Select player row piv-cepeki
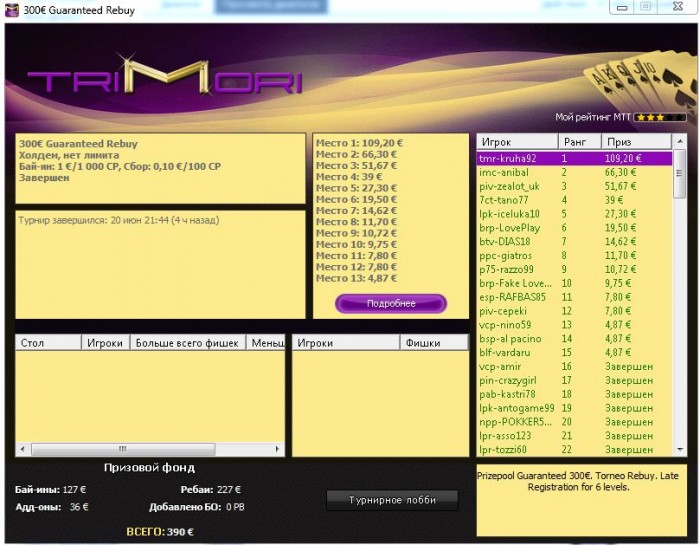Screen dimensions: 700x545 click(x=575, y=311)
